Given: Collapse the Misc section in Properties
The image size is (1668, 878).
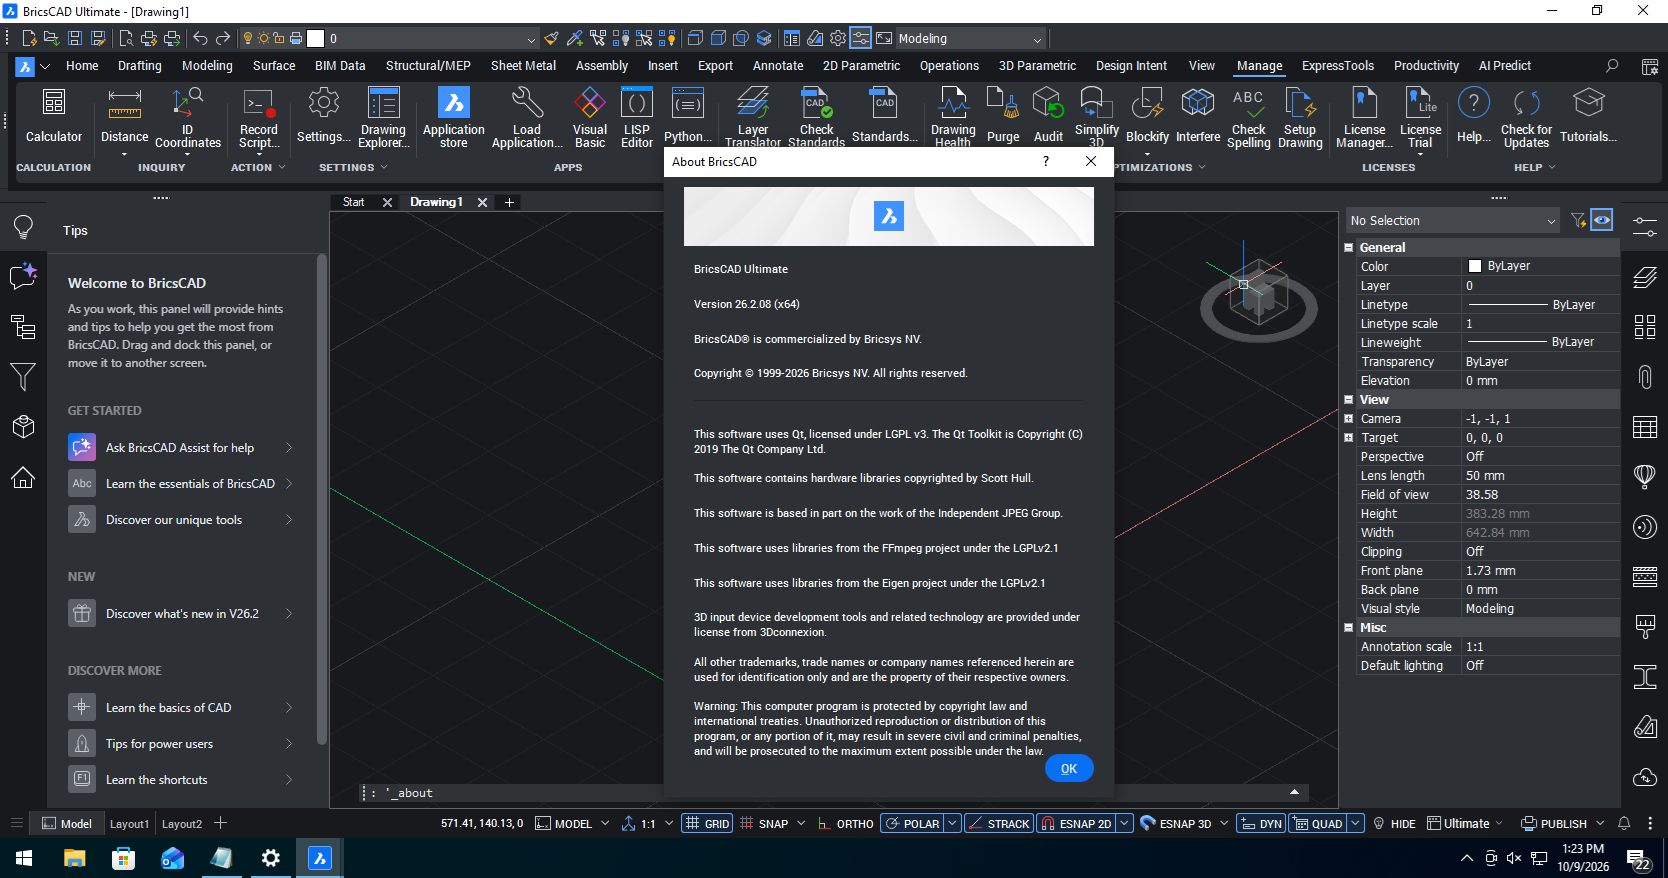Looking at the screenshot, I should click(x=1348, y=628).
